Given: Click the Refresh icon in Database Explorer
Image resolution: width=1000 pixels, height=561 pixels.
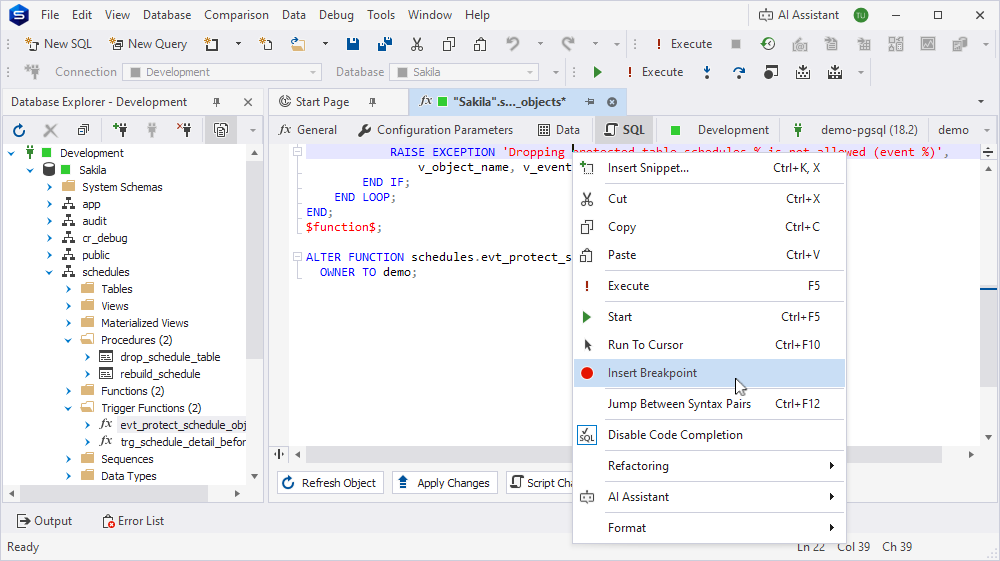Looking at the screenshot, I should [x=19, y=130].
